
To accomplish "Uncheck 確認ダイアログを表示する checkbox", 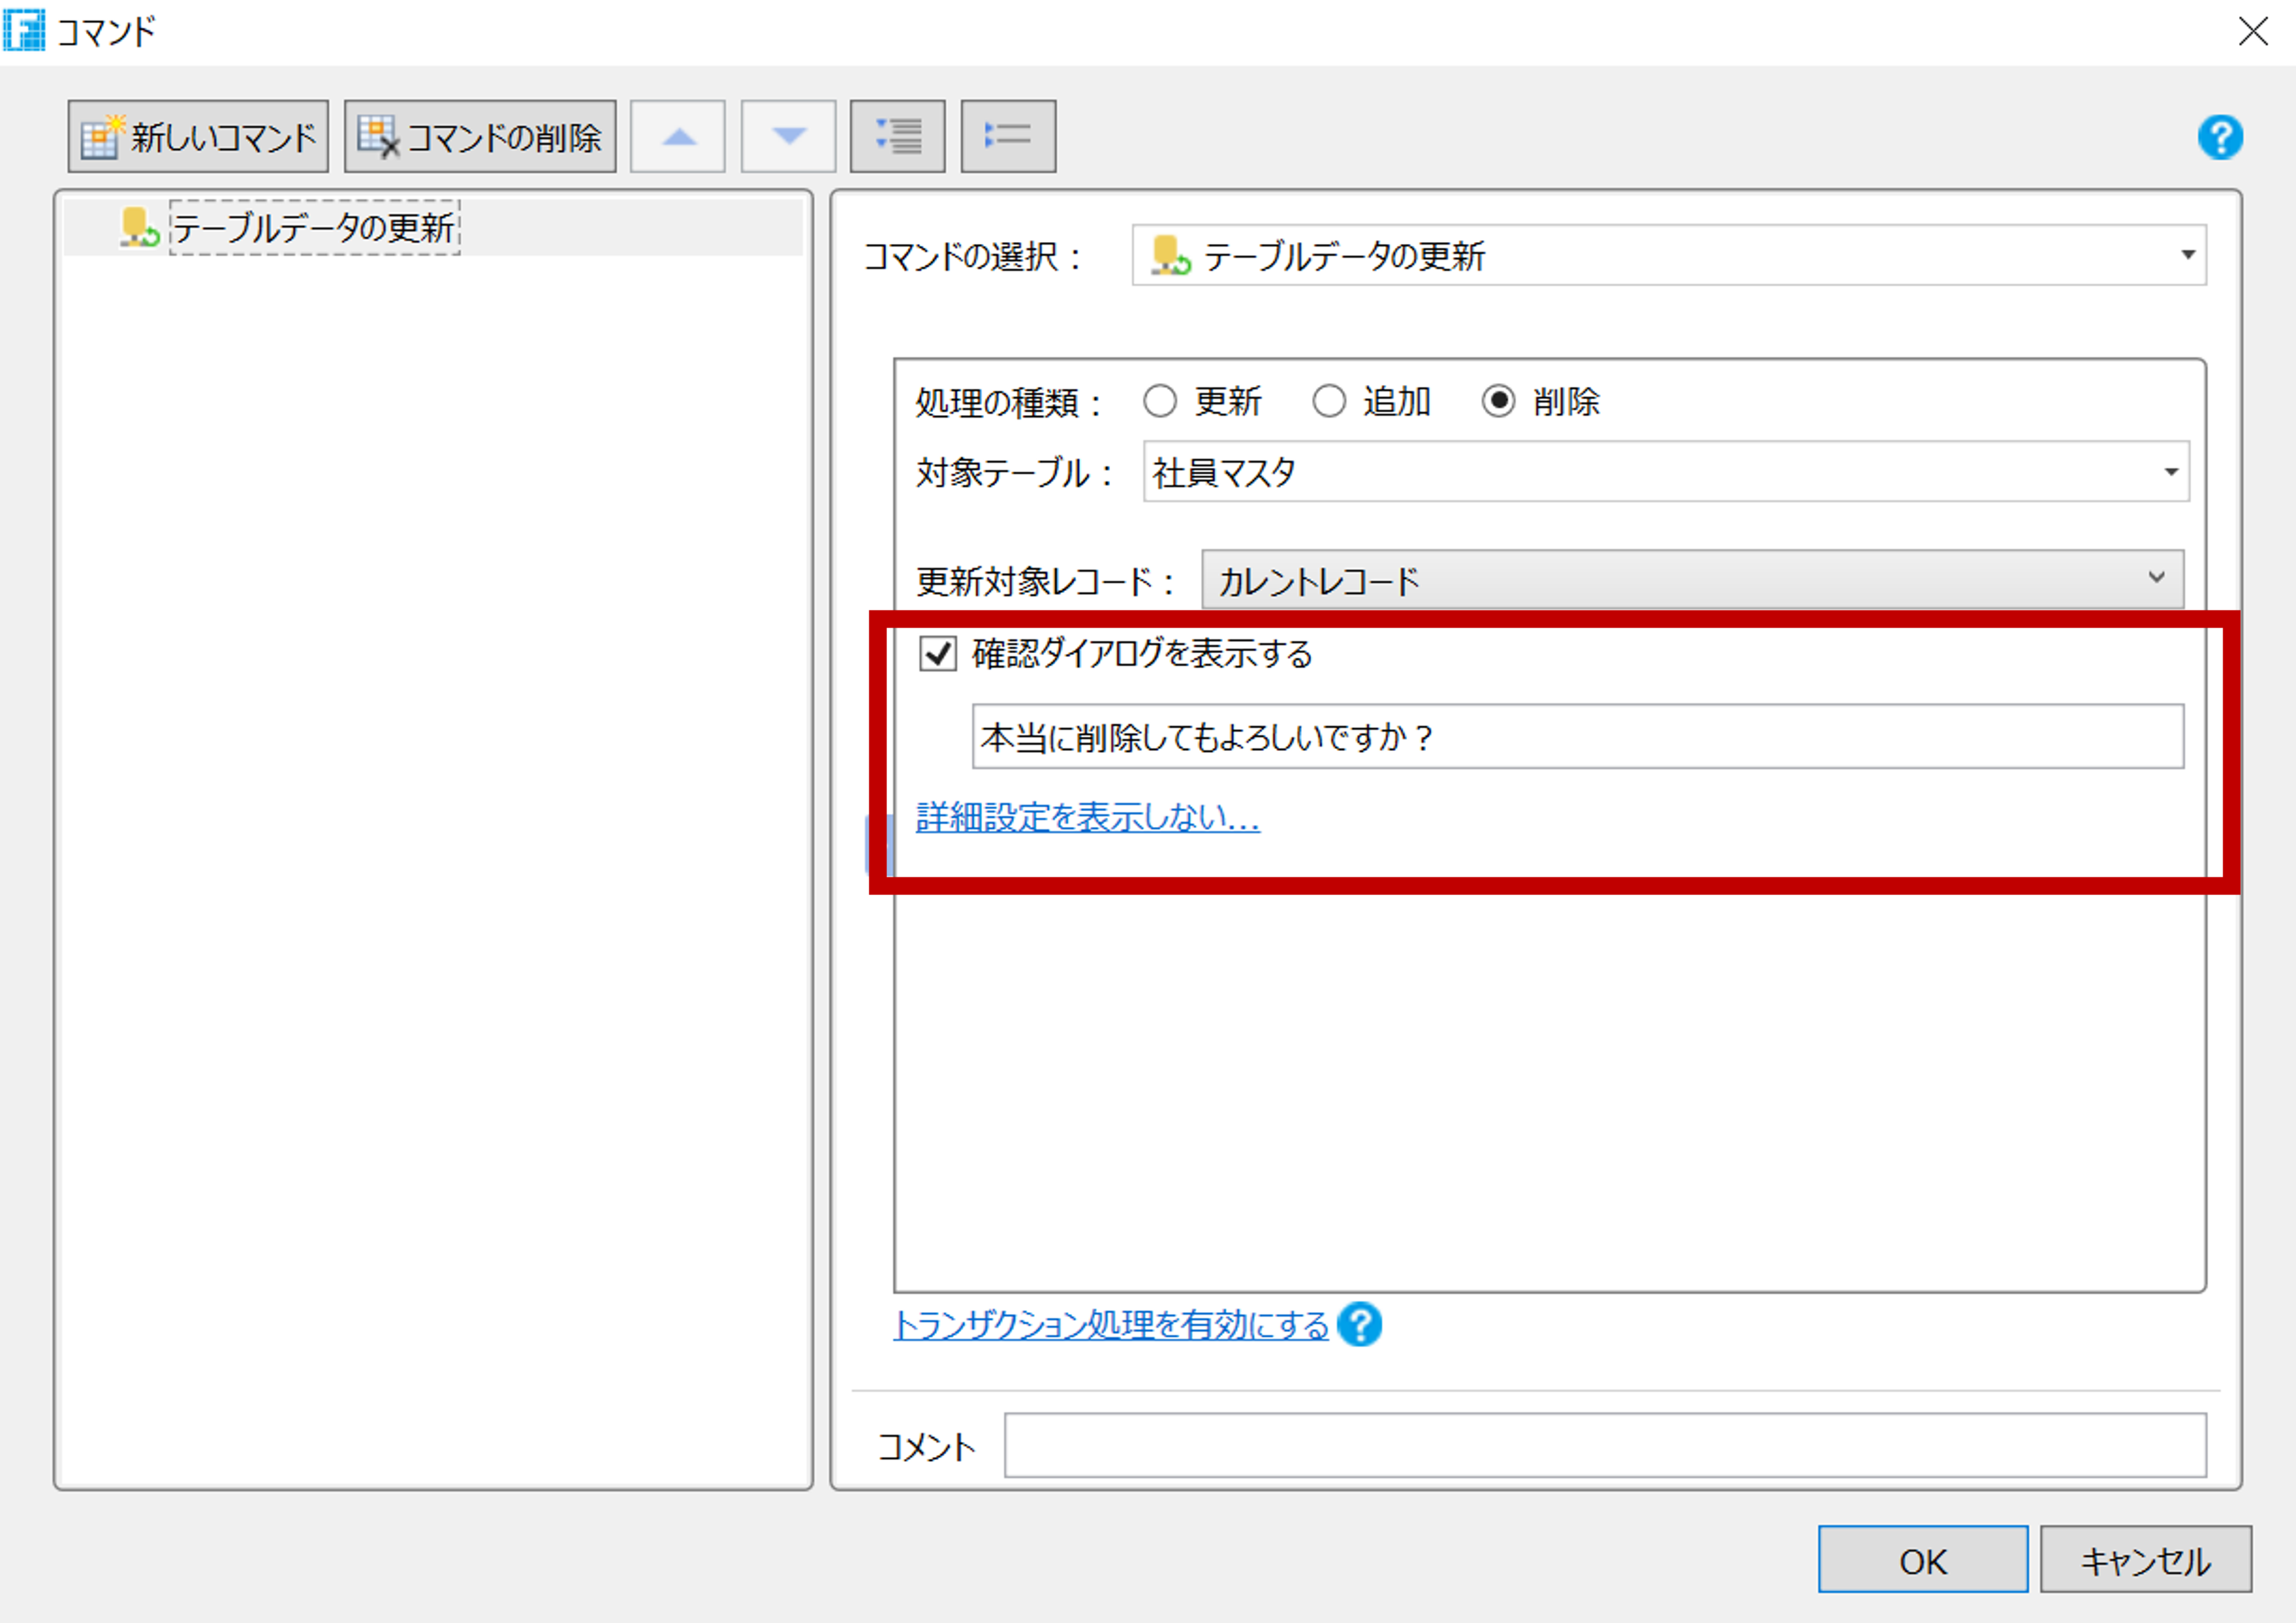I will [x=937, y=654].
